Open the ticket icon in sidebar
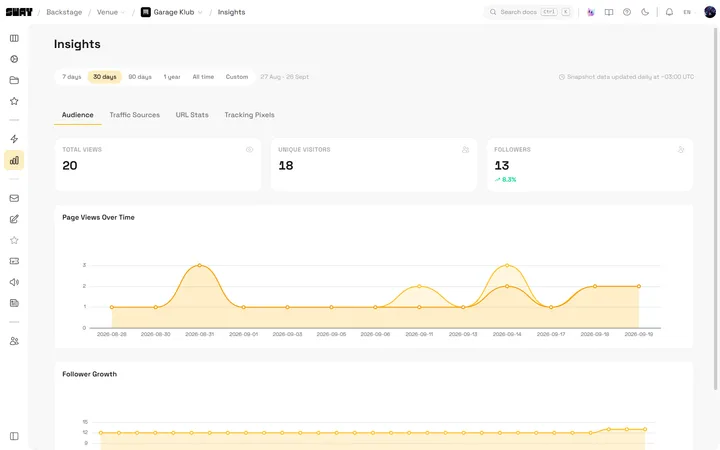Viewport: 720px width, 450px height. (x=14, y=261)
